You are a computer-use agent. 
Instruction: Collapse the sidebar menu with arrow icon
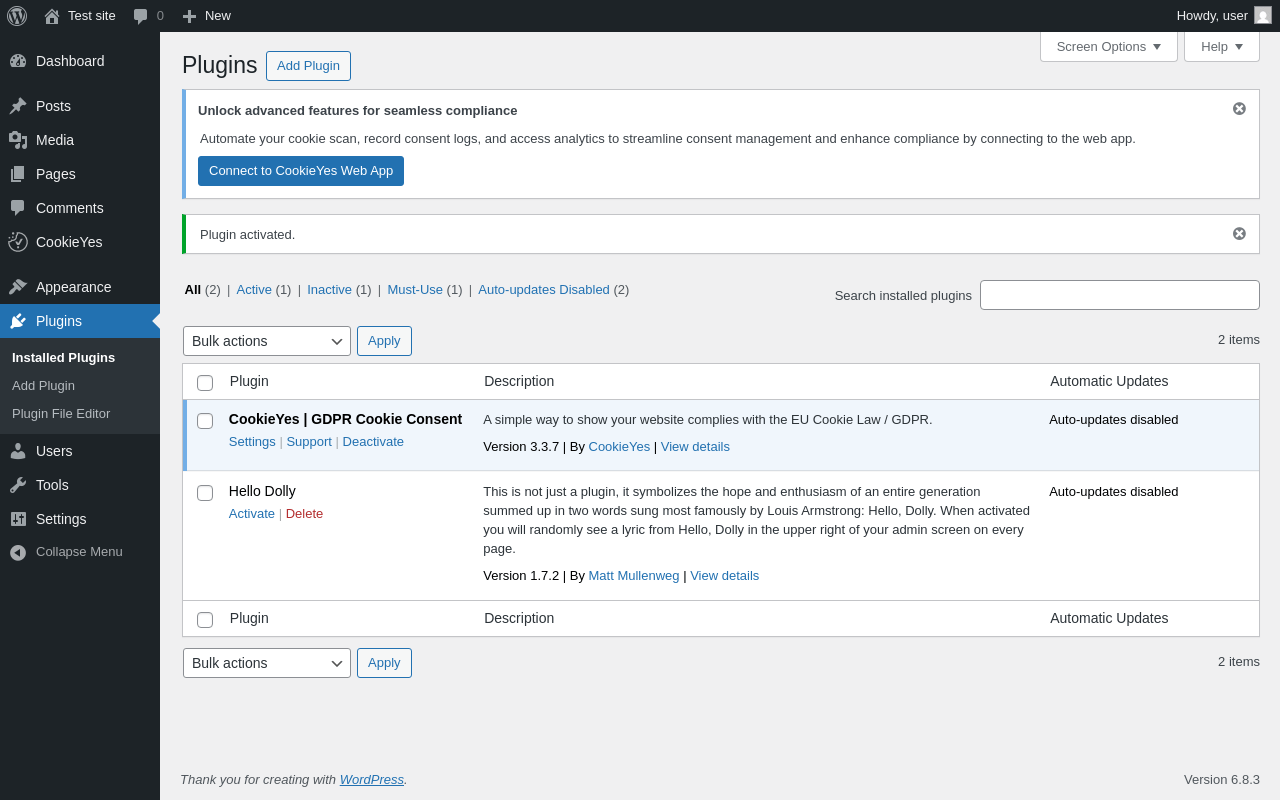[x=18, y=552]
